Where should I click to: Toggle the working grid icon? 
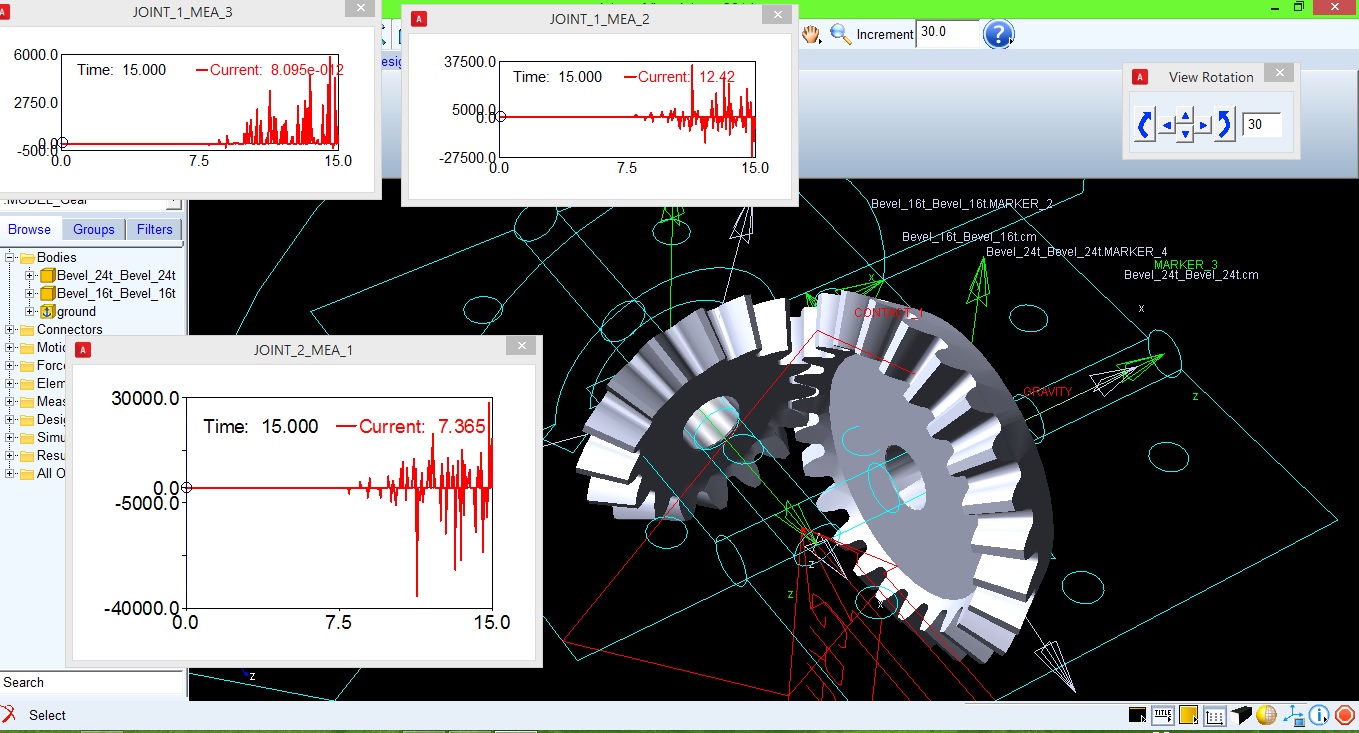(1214, 715)
